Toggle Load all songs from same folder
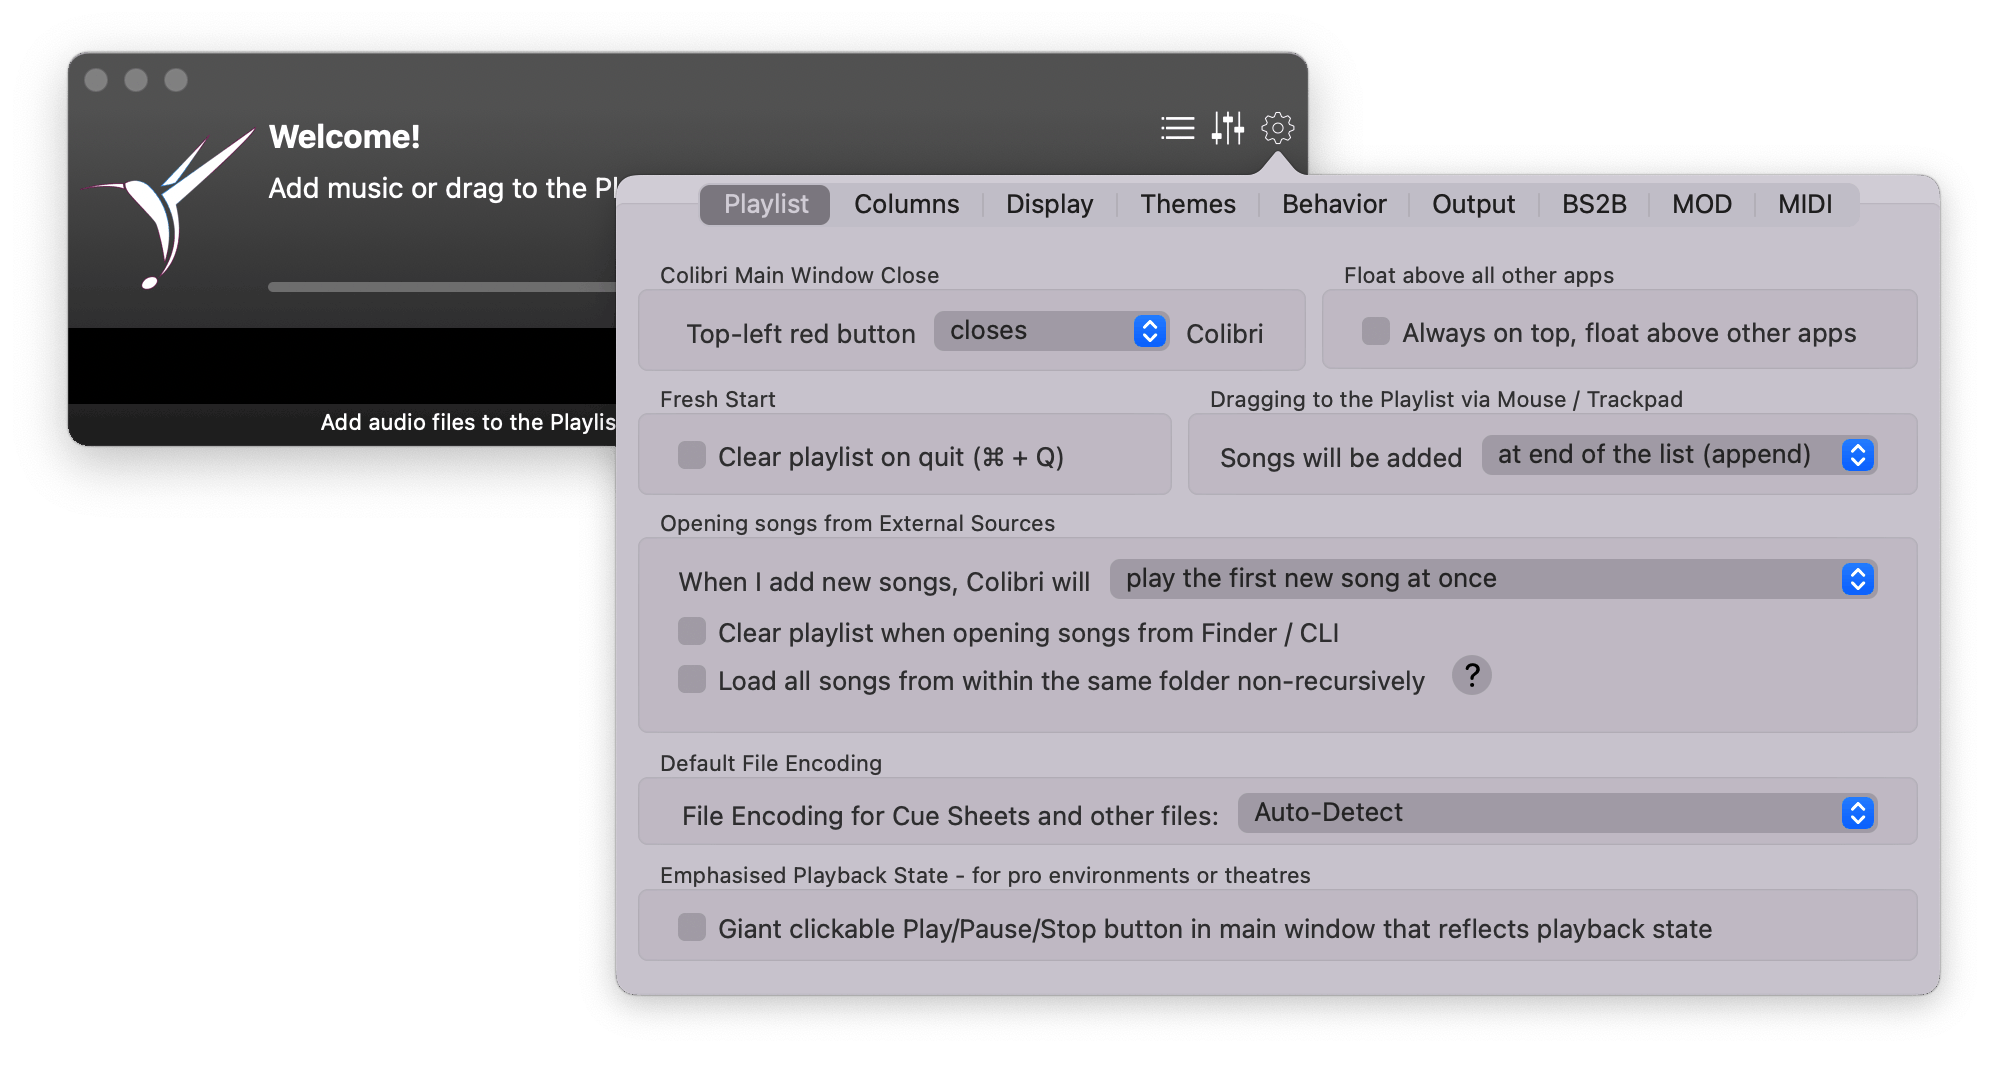 [692, 679]
